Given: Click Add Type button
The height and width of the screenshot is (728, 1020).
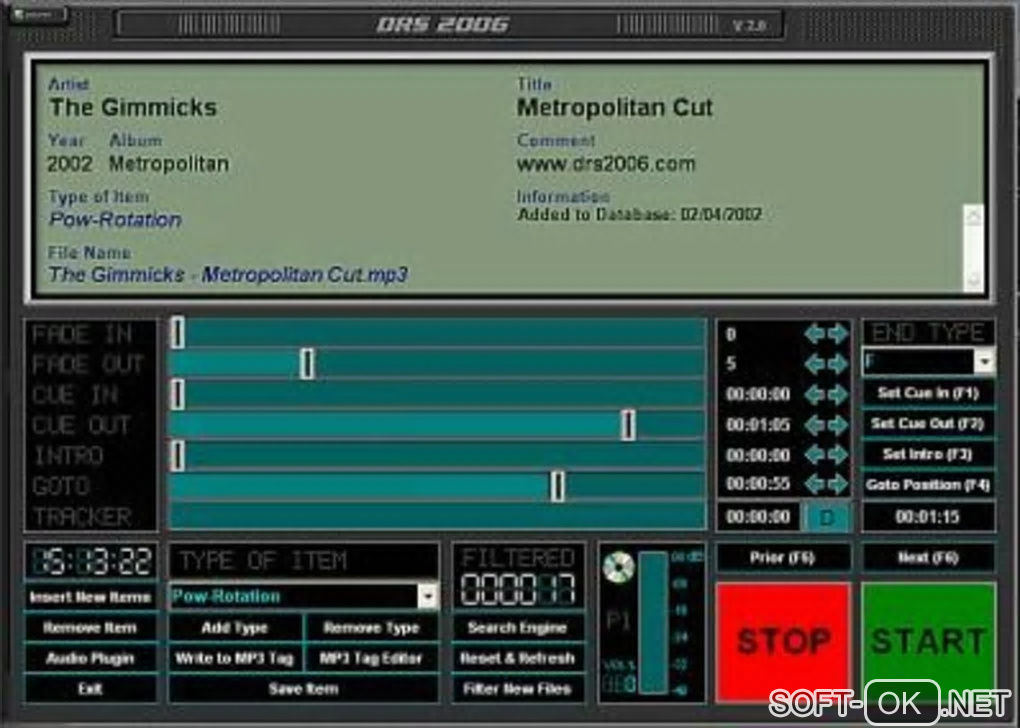Looking at the screenshot, I should point(235,628).
